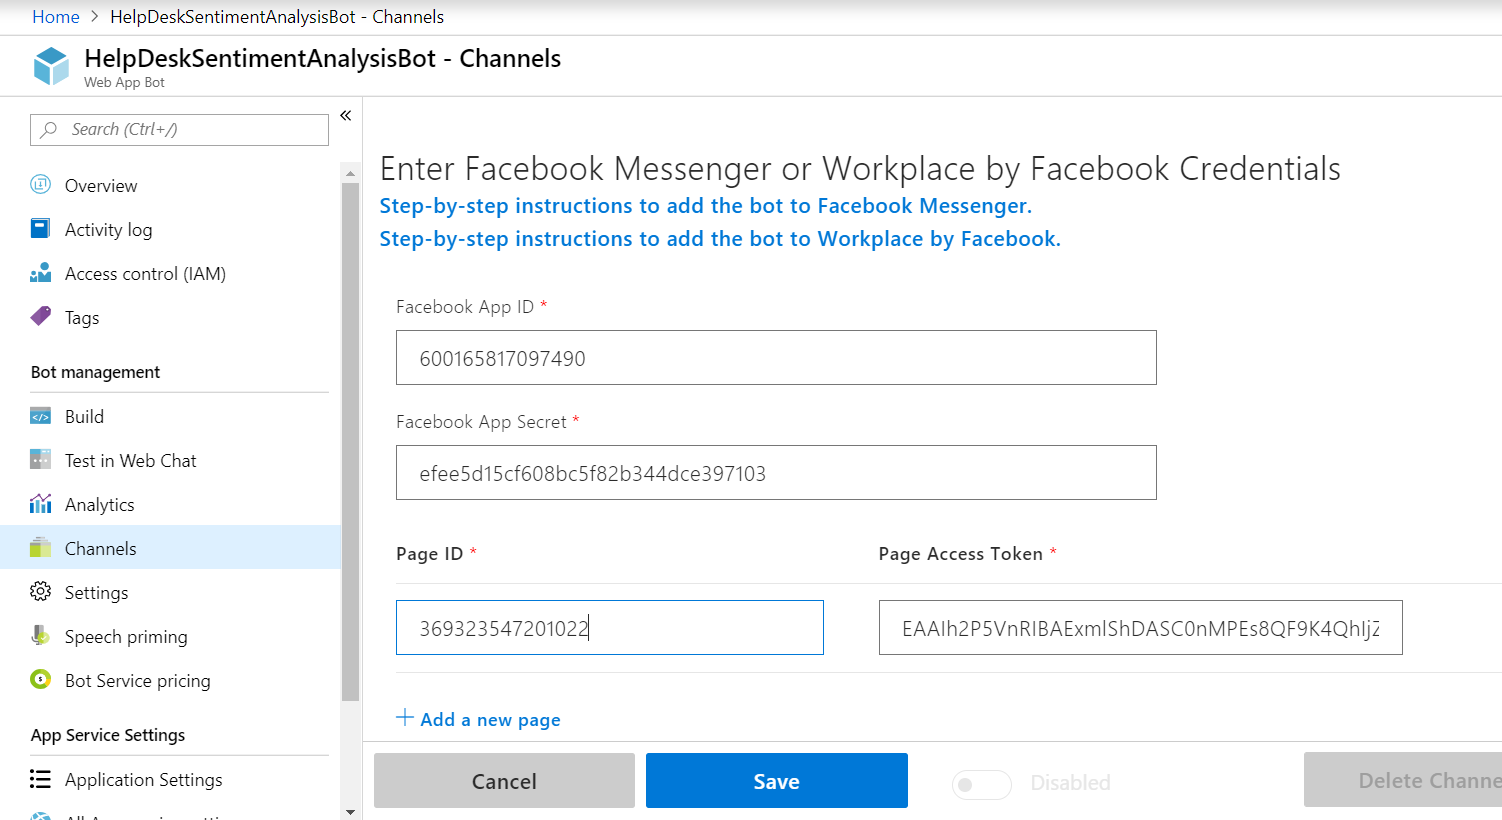
Task: Click the Overview icon in sidebar
Action: click(x=40, y=184)
